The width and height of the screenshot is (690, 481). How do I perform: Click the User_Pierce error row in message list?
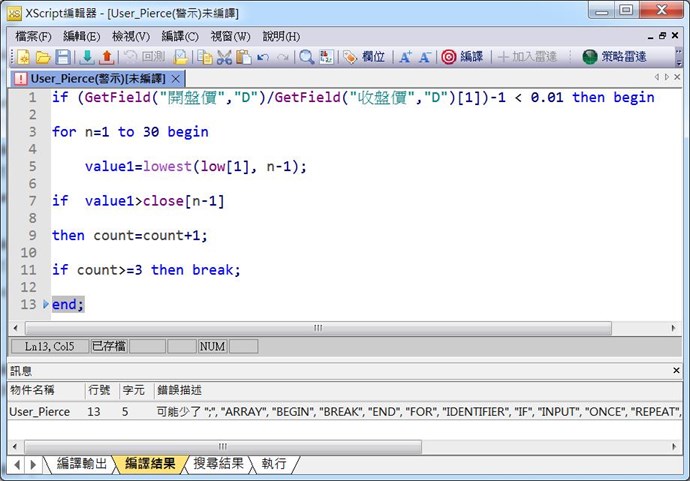[40, 411]
